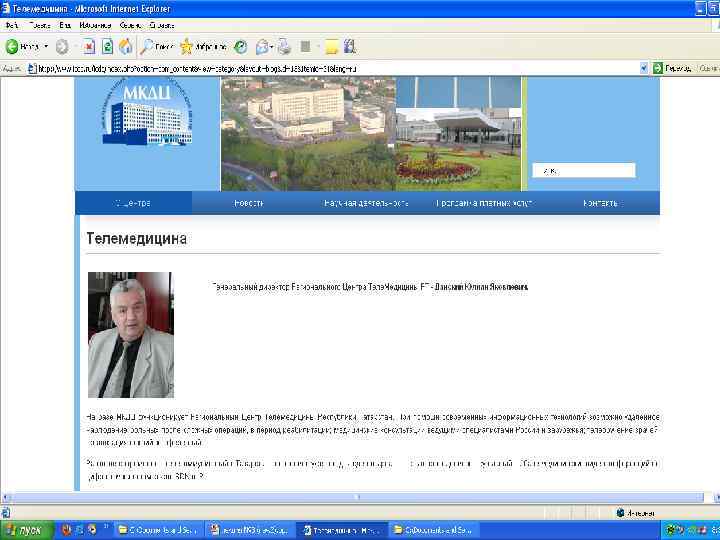Click first quick launch icon on taskbar
720x540 pixels.
(x=67, y=530)
